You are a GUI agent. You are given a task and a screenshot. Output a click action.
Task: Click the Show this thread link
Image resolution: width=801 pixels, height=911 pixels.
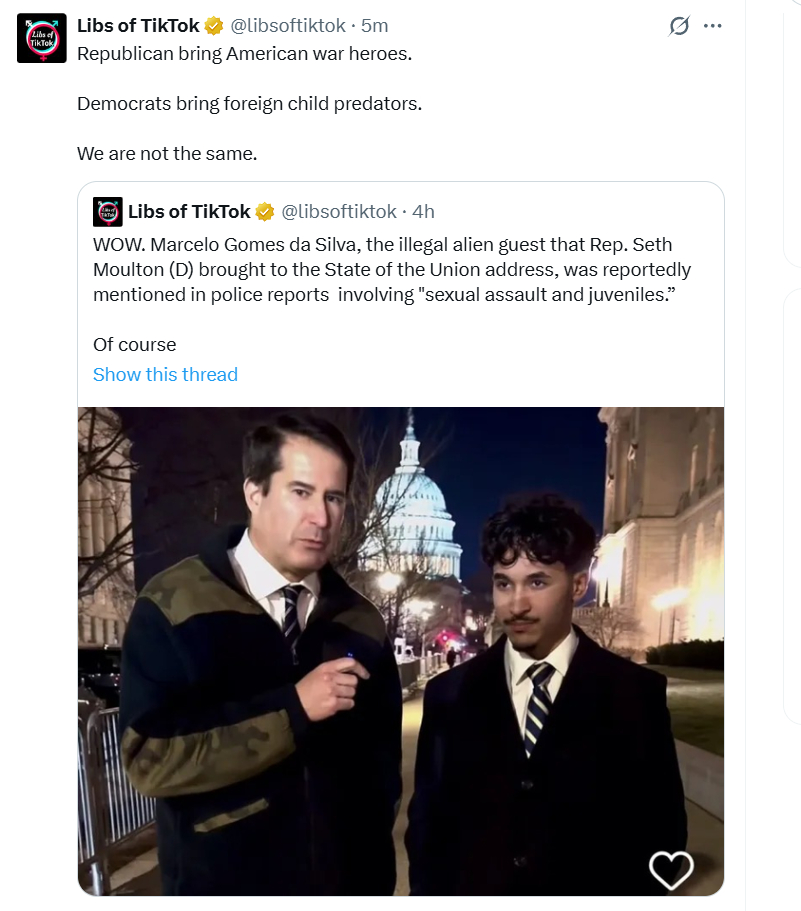[165, 374]
